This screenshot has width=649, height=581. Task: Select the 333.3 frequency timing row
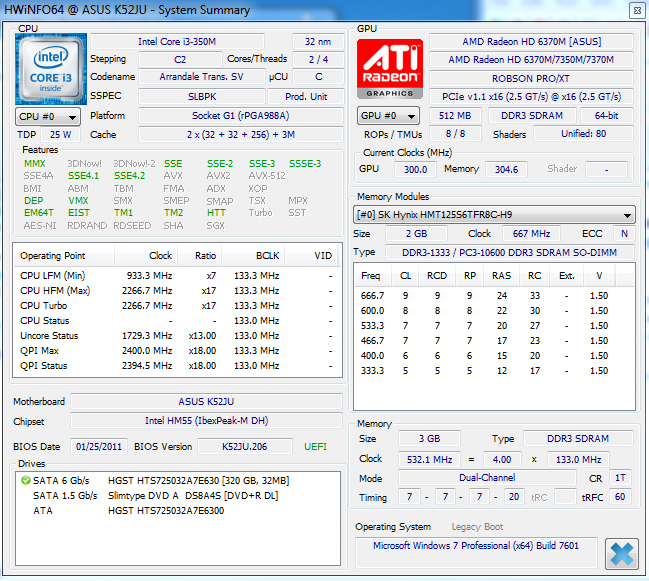coord(494,371)
